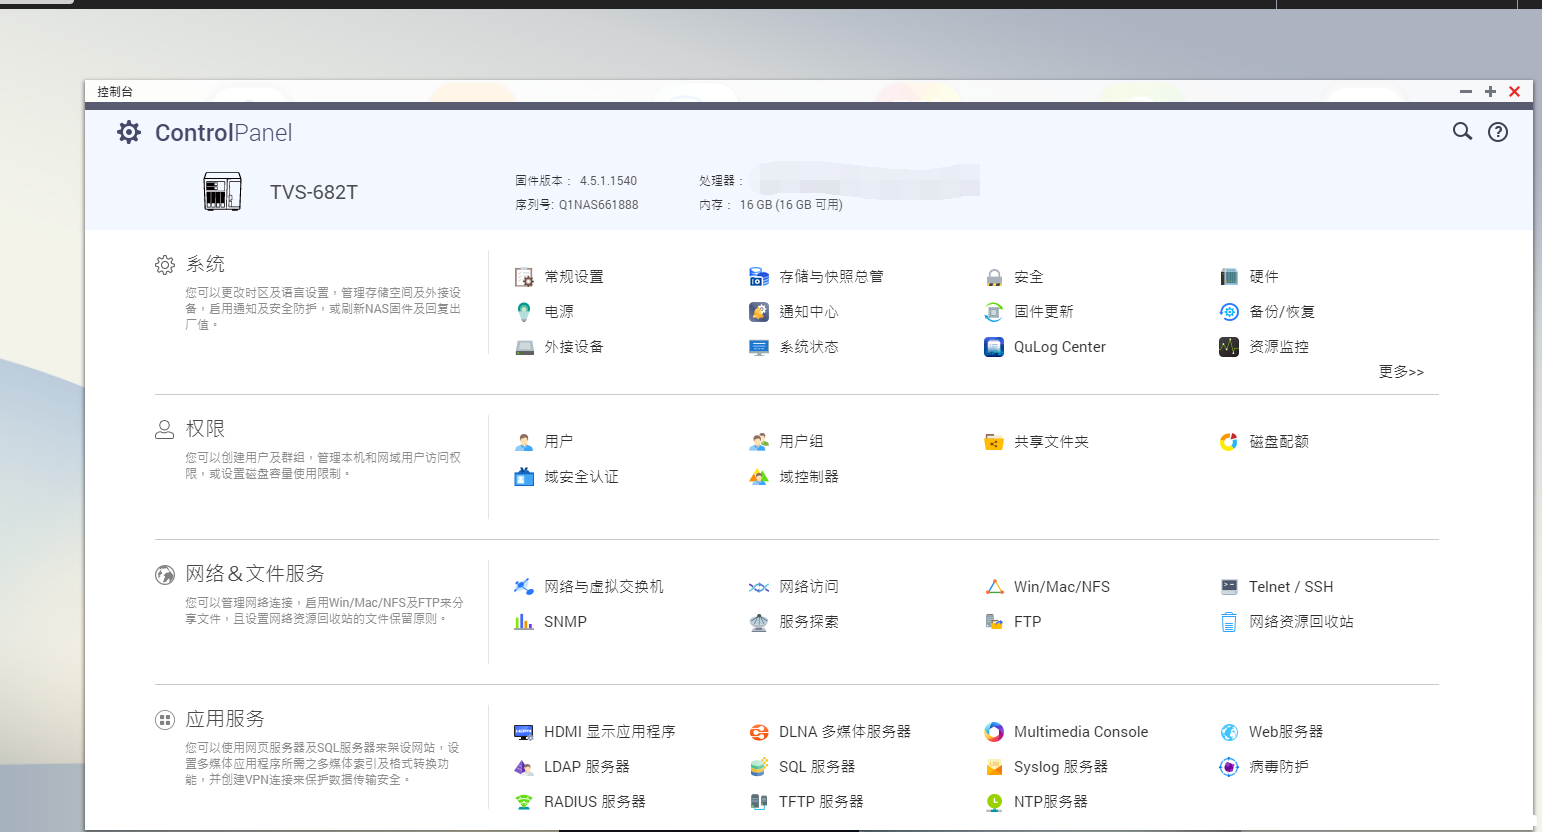Click the help question mark icon
Image resolution: width=1542 pixels, height=832 pixels.
(x=1497, y=132)
